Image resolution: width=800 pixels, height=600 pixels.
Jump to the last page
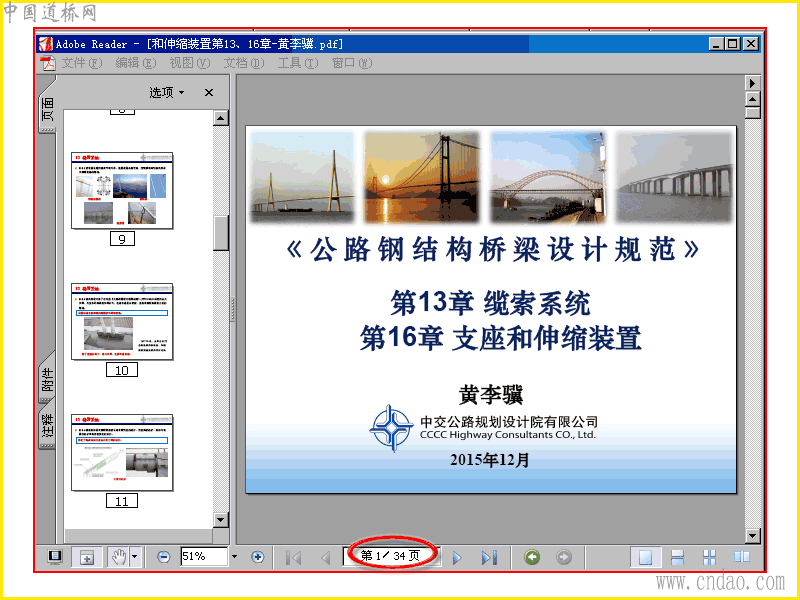(489, 557)
